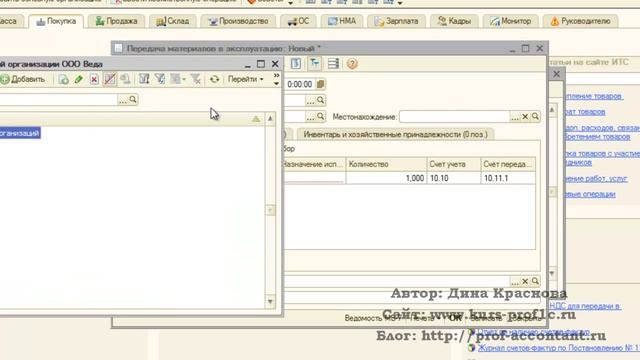Switch to the Покупка tab
Screen dimensions: 640x360
(56, 21)
